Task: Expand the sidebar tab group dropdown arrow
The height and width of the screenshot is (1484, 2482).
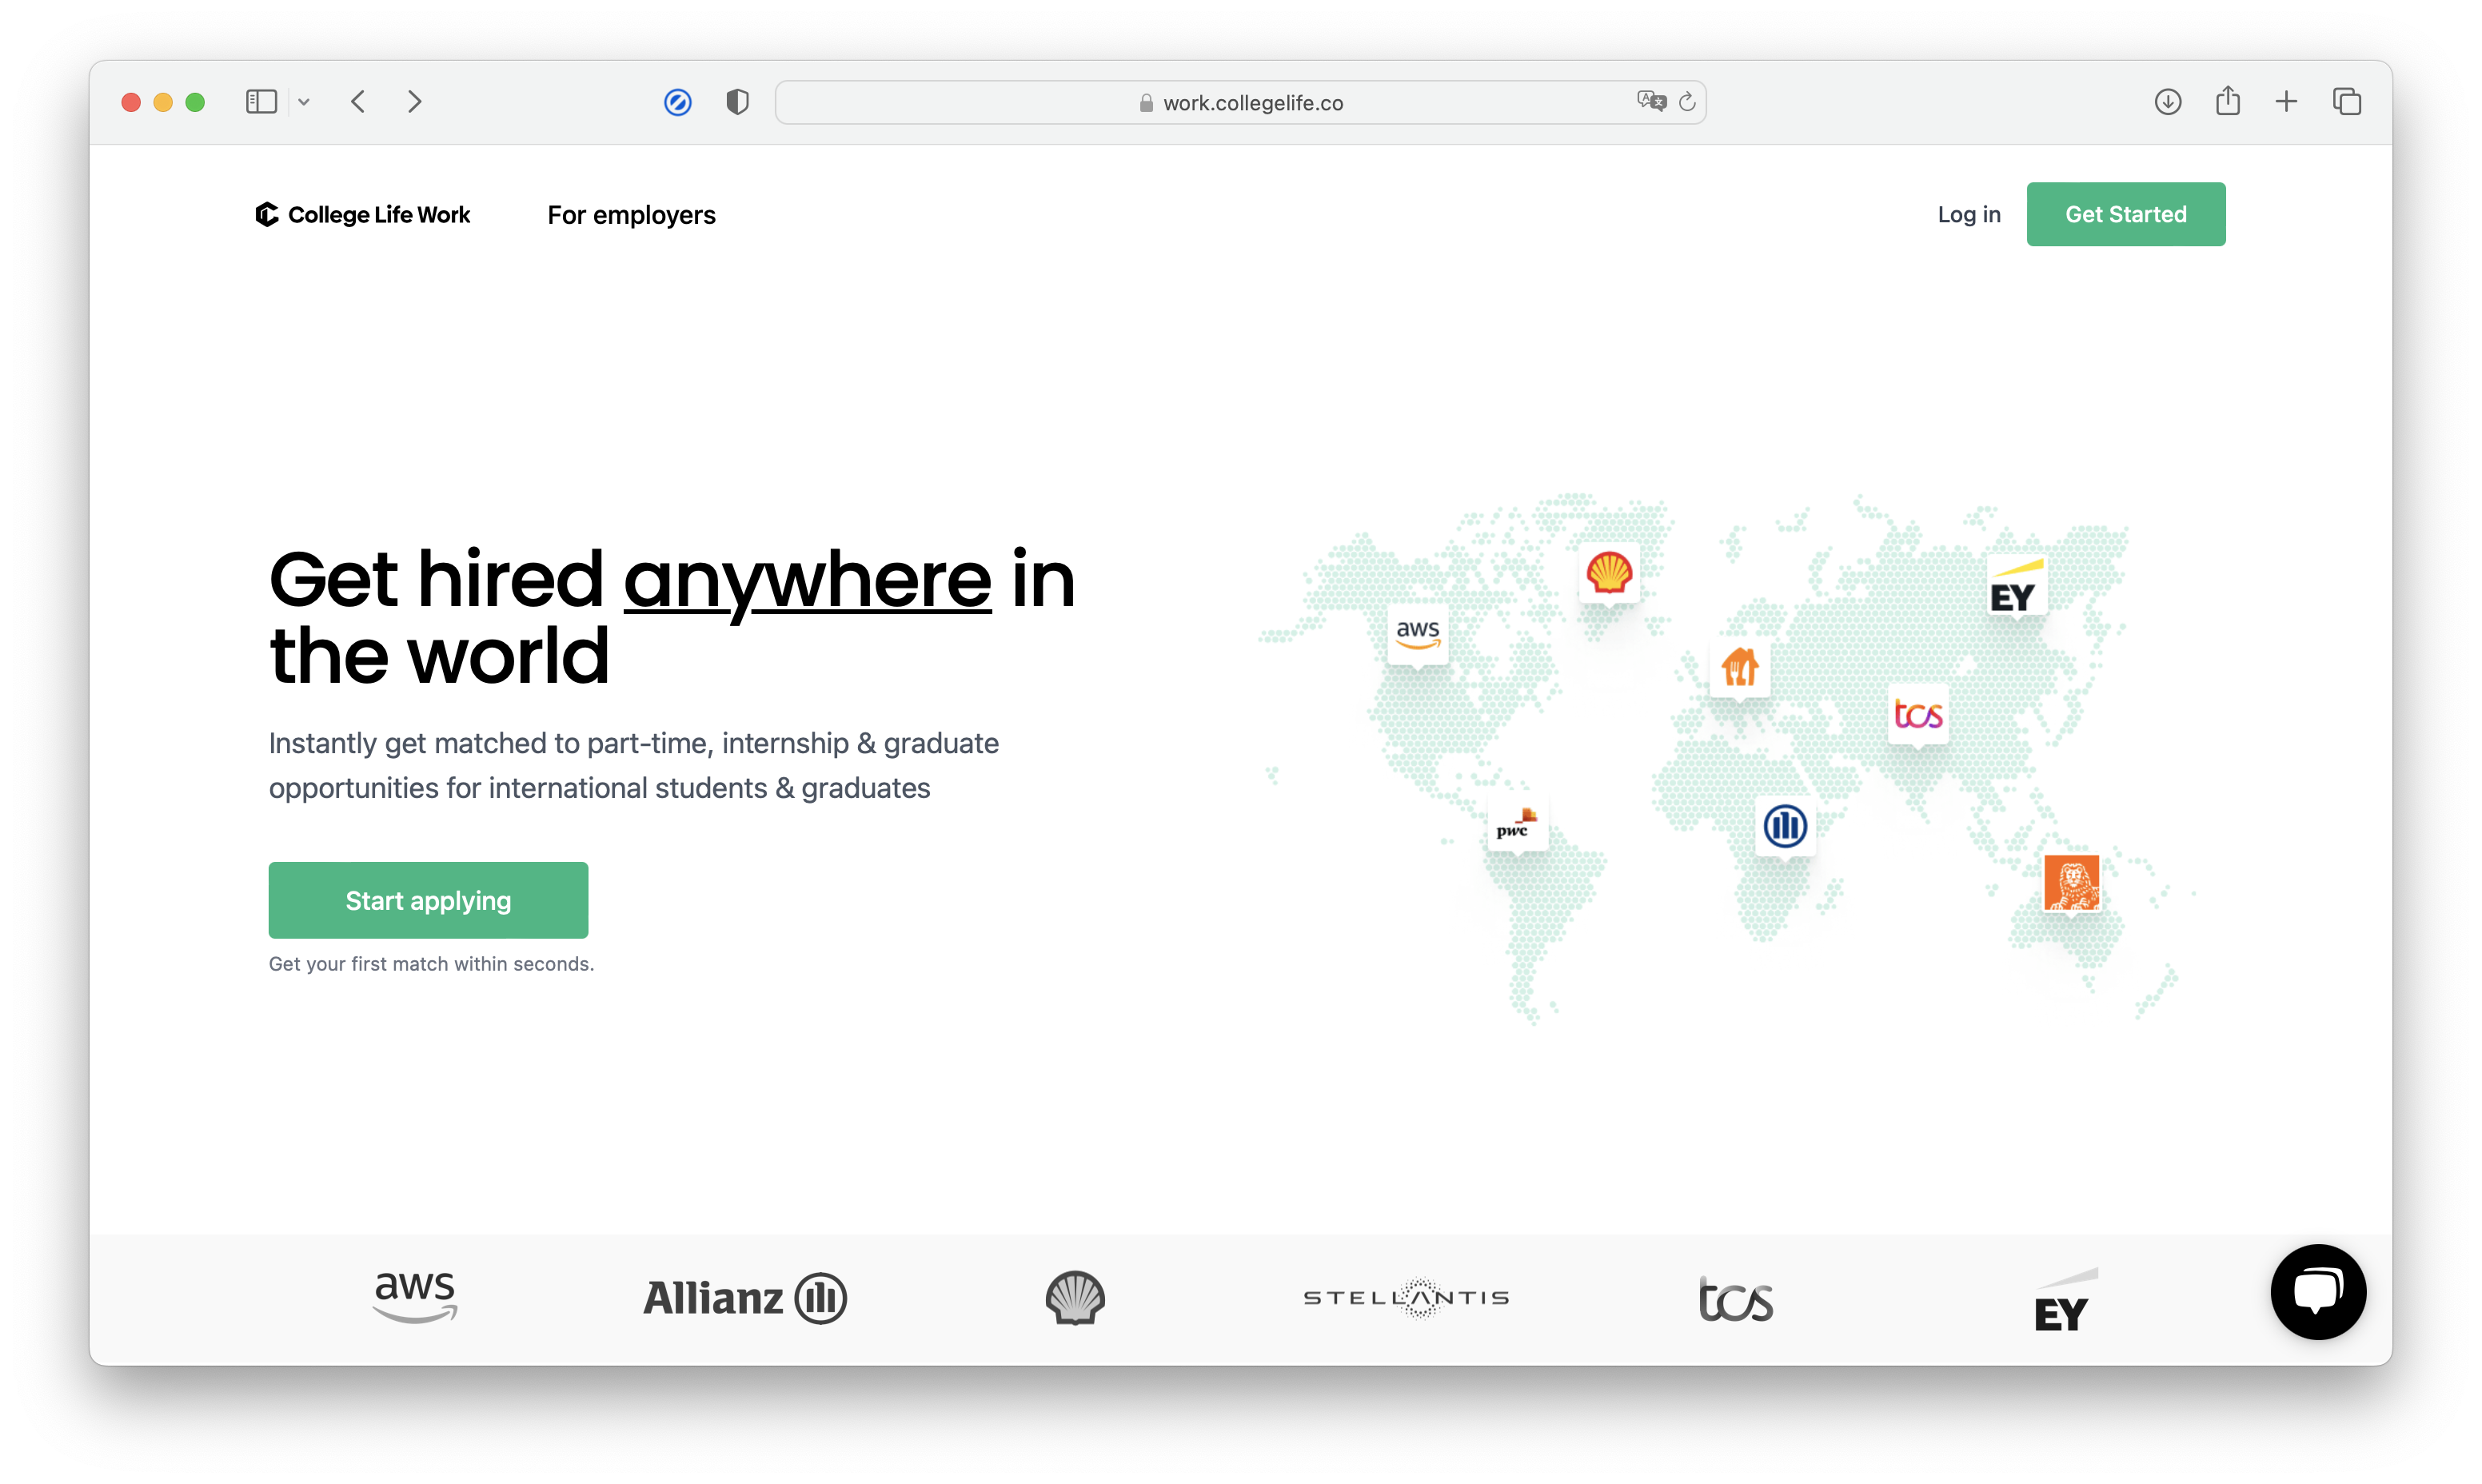Action: [304, 102]
